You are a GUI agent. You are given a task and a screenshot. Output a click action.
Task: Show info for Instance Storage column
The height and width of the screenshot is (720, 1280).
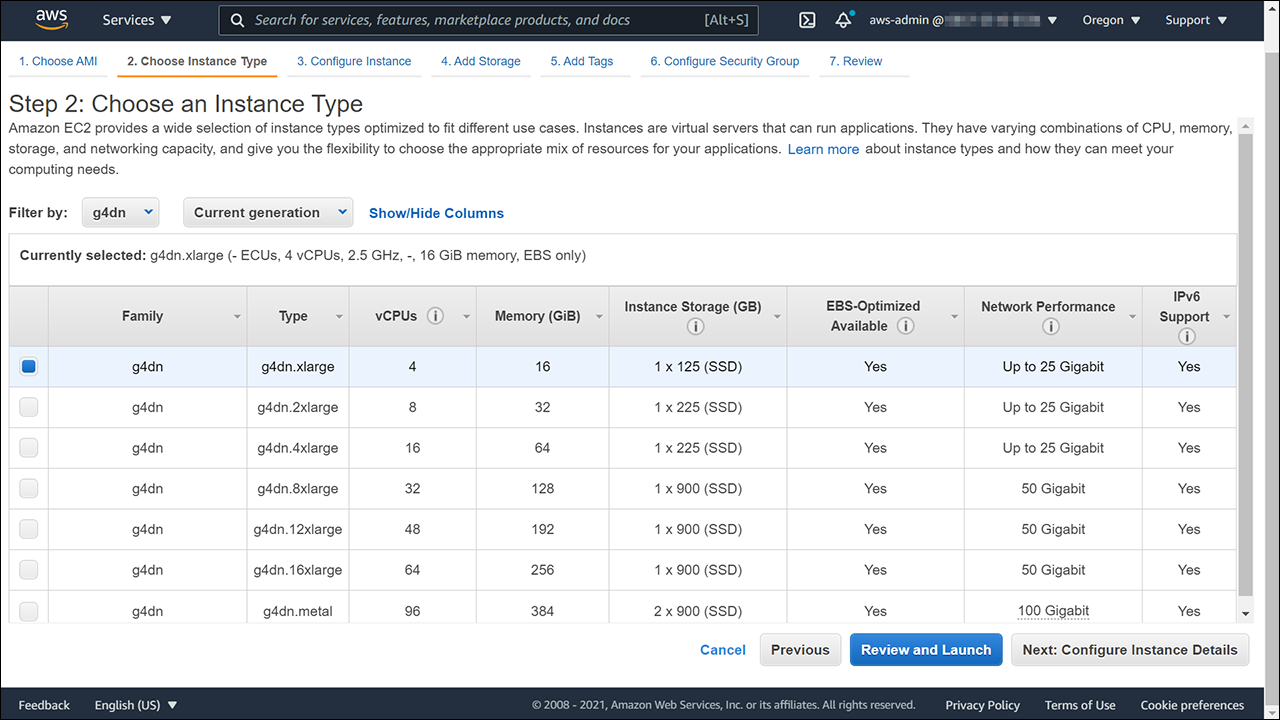(x=696, y=327)
